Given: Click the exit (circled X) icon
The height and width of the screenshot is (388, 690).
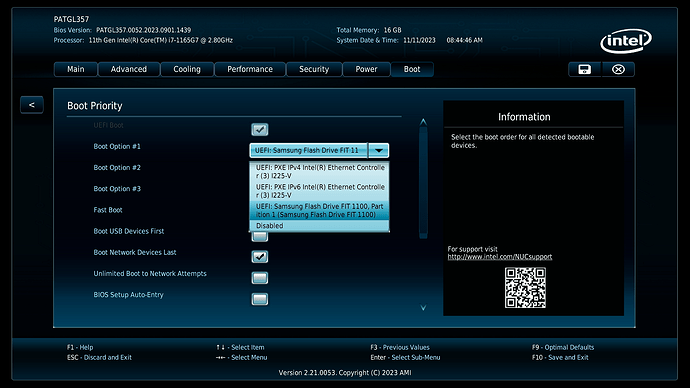Looking at the screenshot, I should point(618,70).
